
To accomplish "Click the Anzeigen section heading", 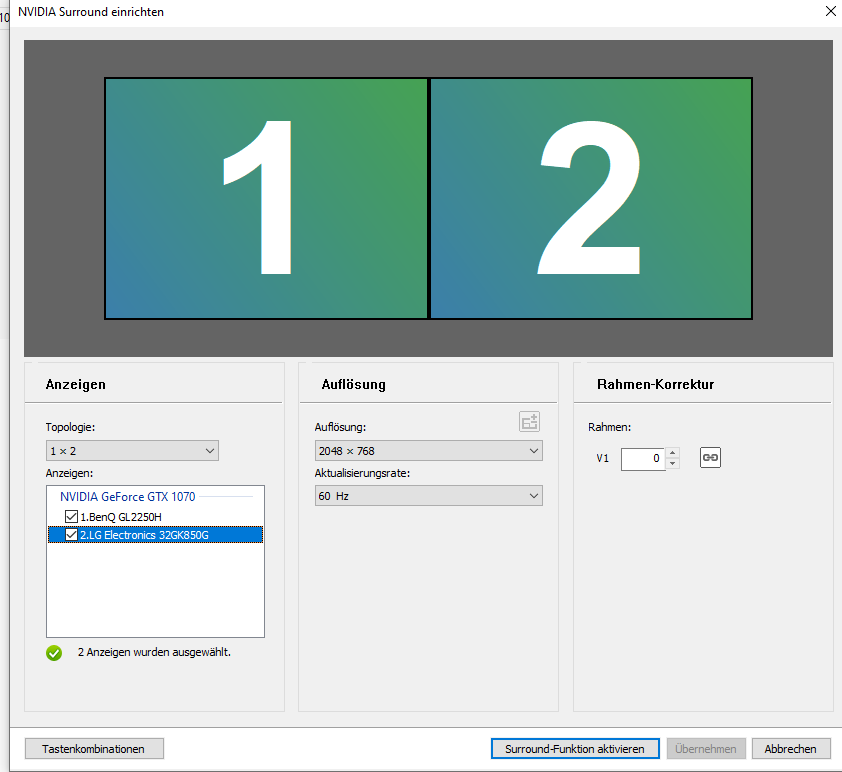I will click(76, 384).
